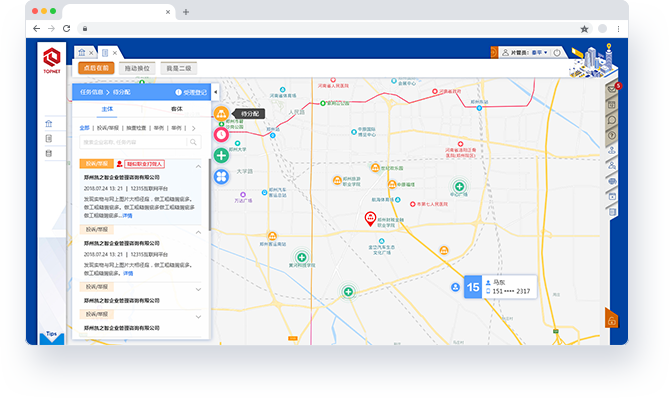
Task: Open the mail icon with red 5 badge
Action: click(x=612, y=89)
